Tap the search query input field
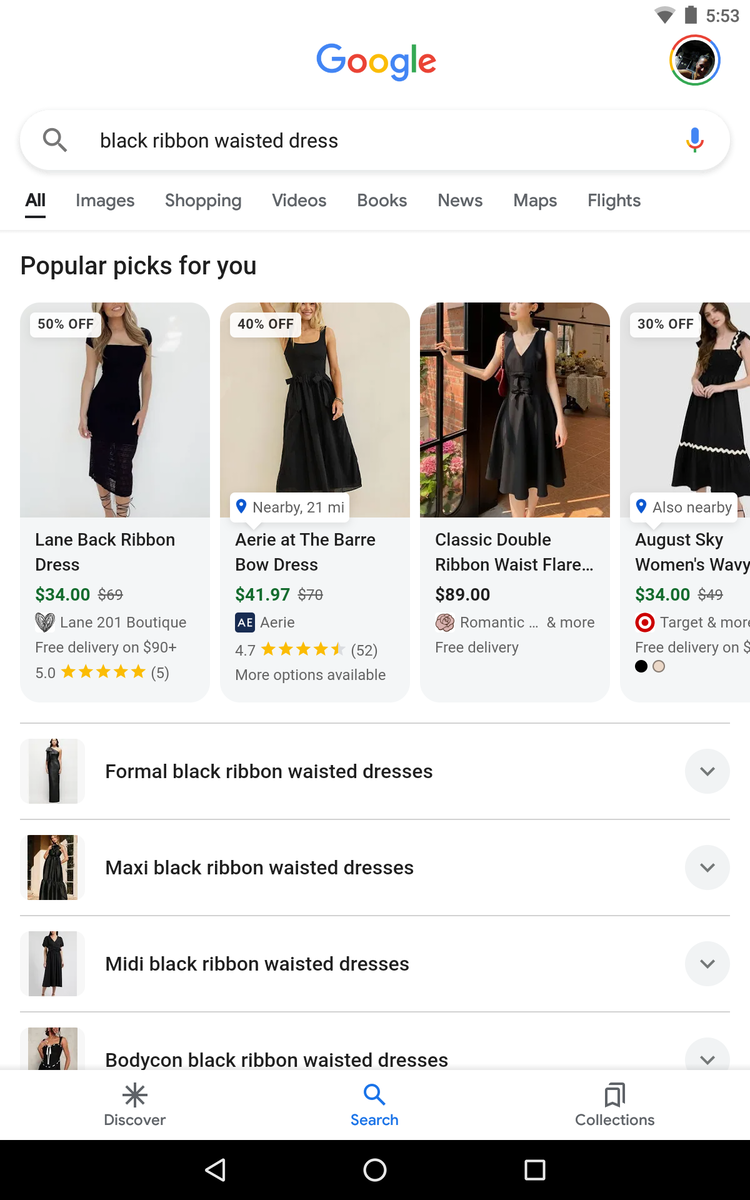The image size is (750, 1200). coord(370,141)
